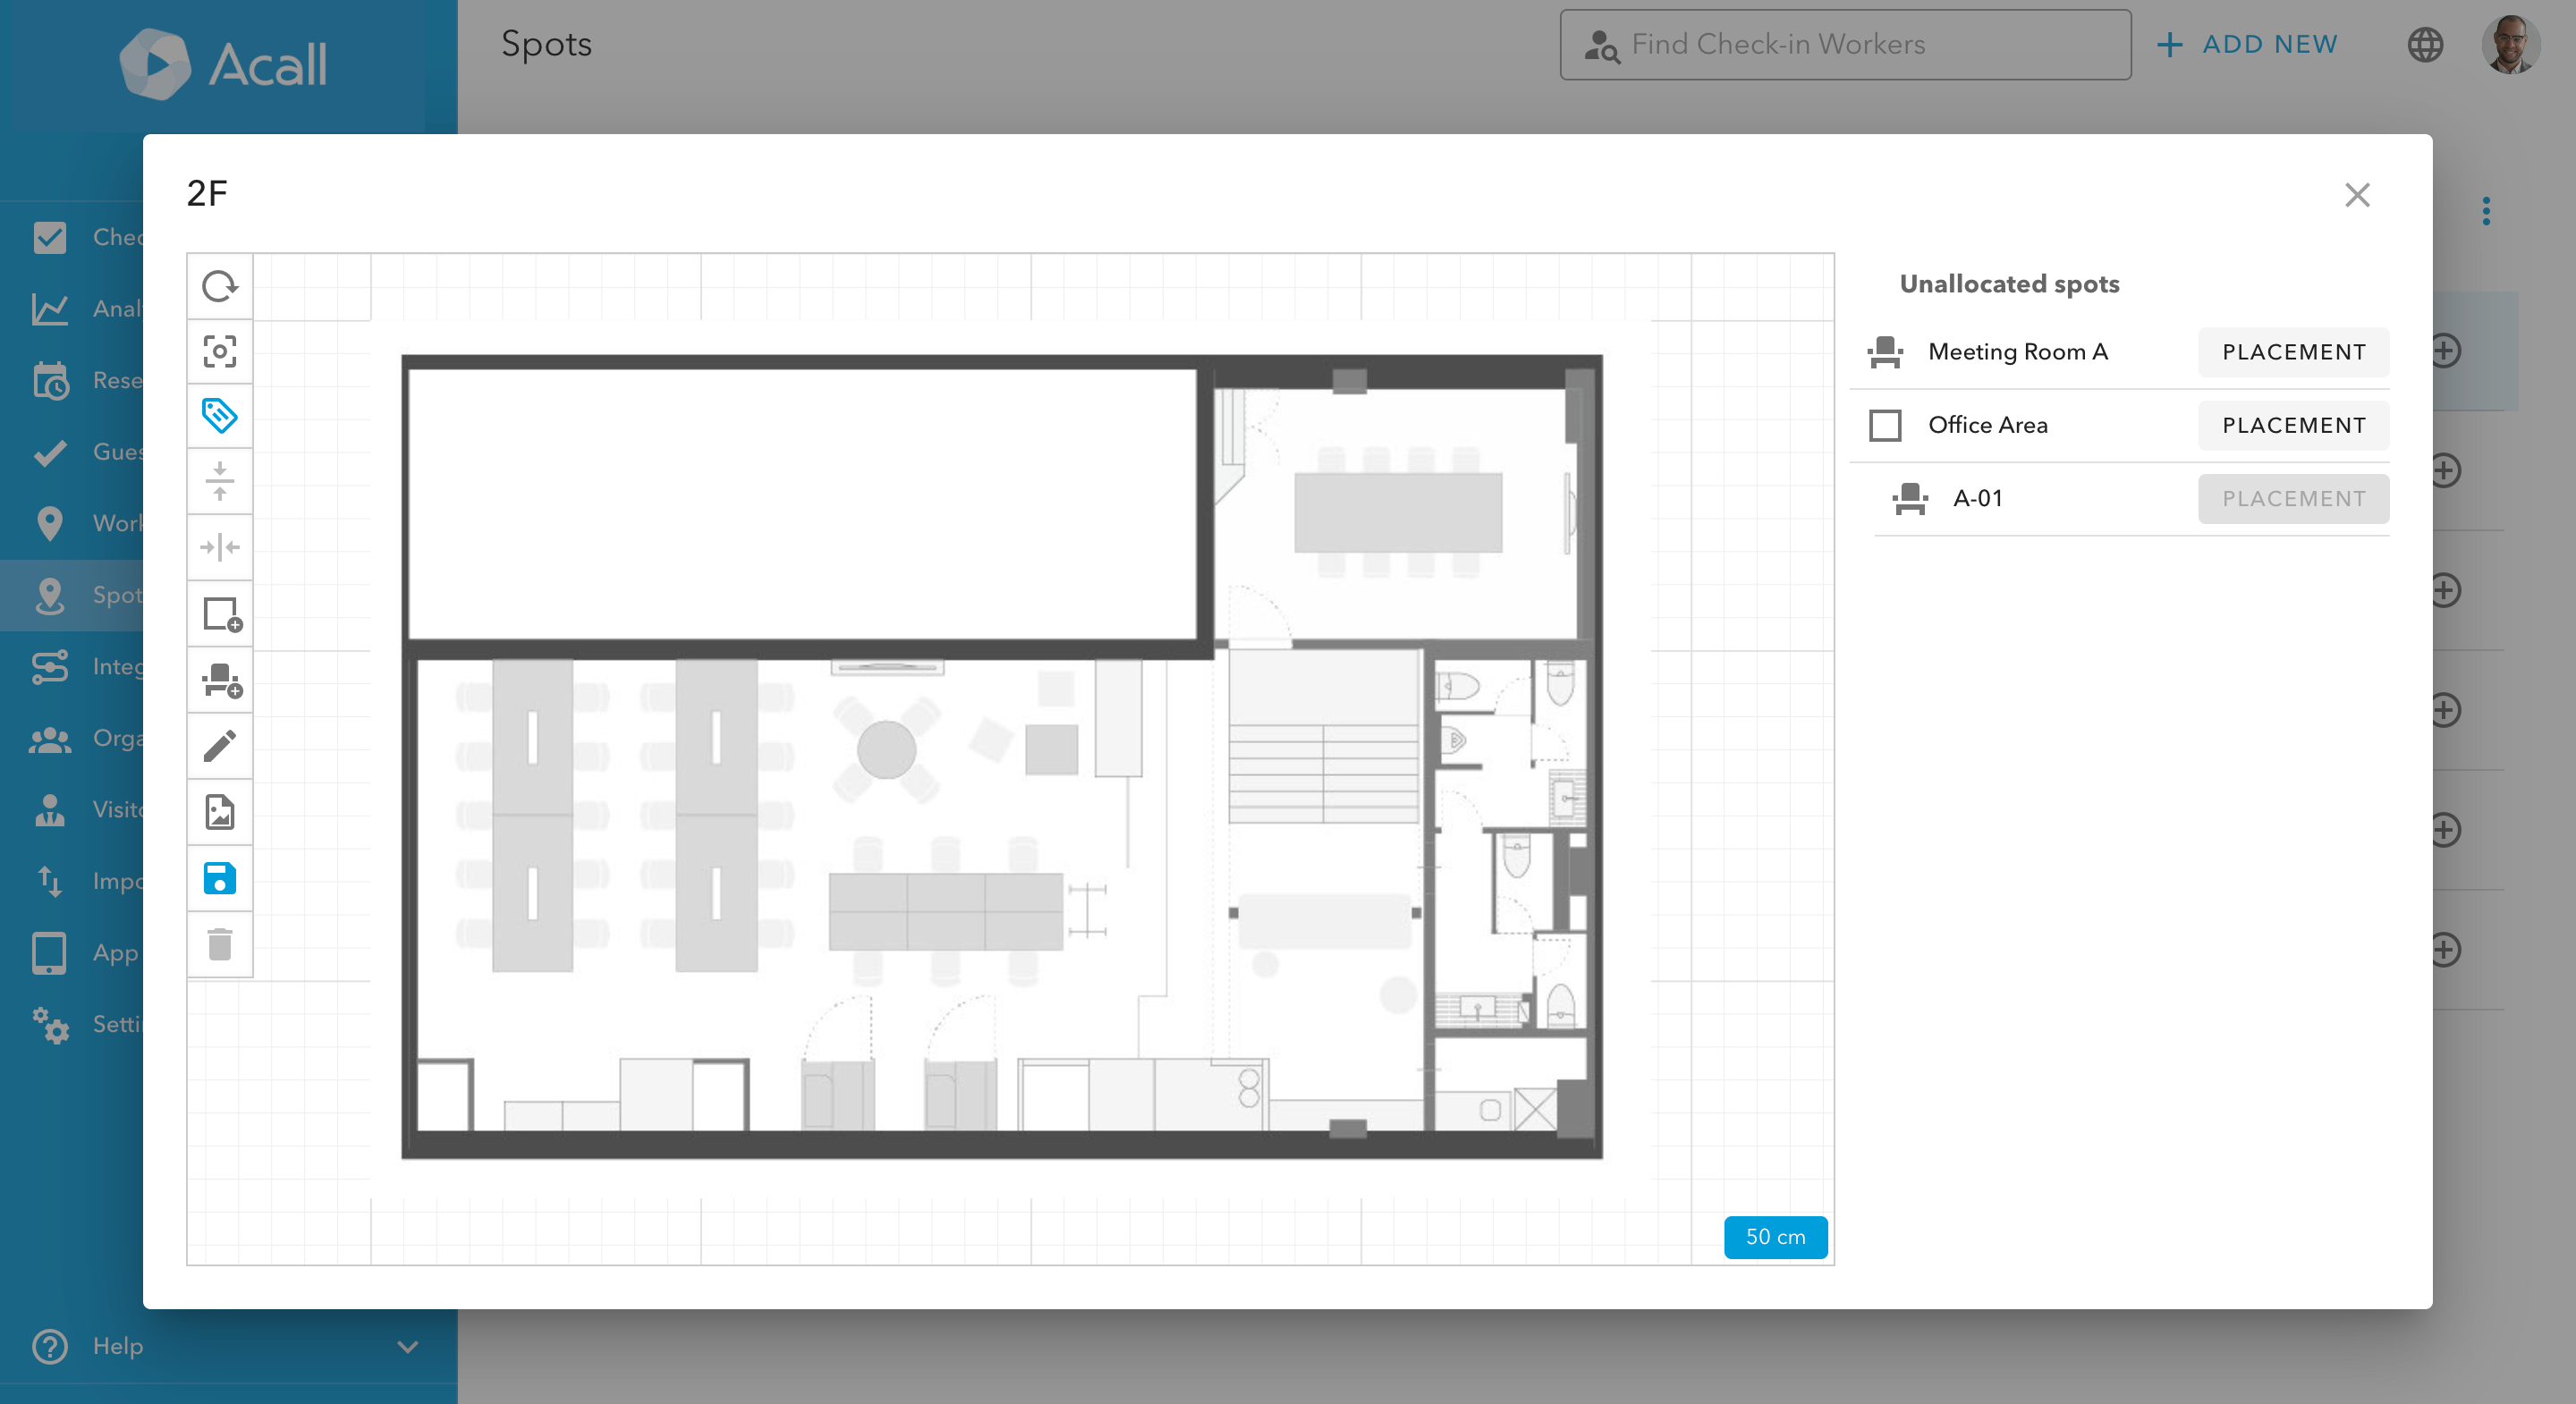Screen dimensions: 2576x1404
Task: Click the horizontal align tool icon
Action: point(219,547)
